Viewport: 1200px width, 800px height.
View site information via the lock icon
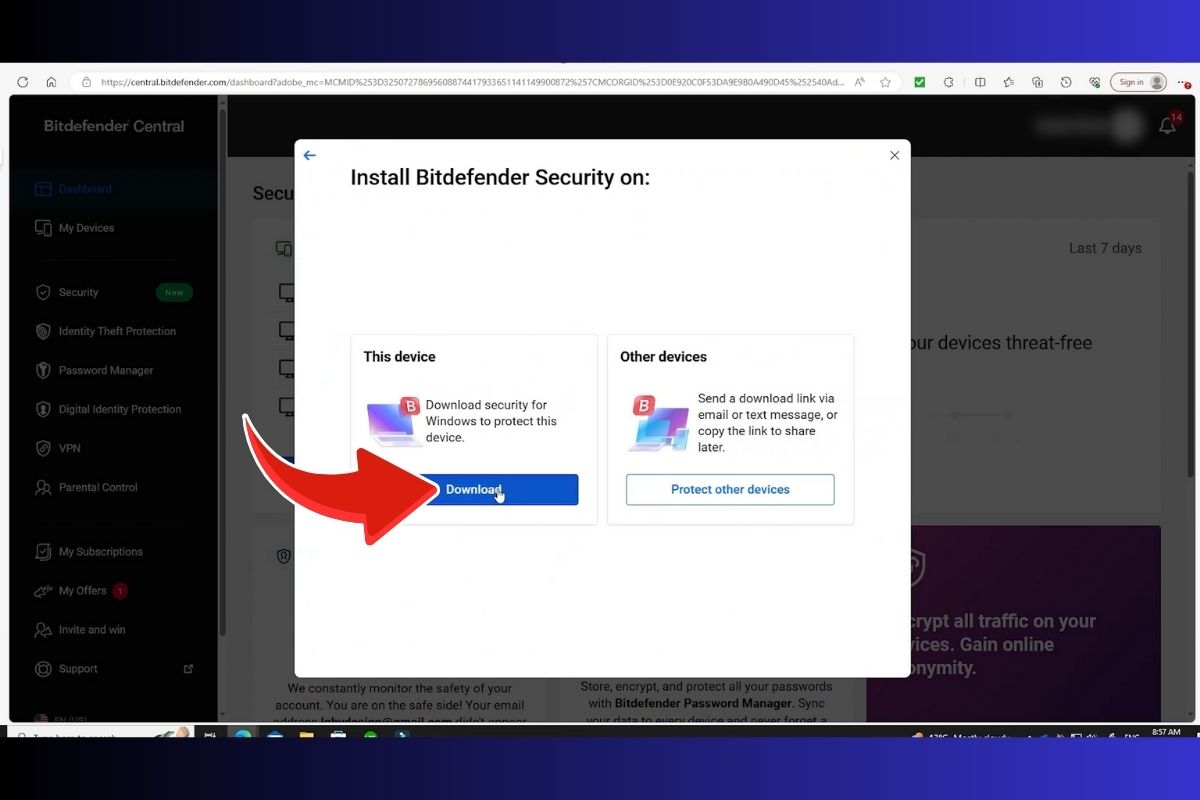[x=86, y=82]
